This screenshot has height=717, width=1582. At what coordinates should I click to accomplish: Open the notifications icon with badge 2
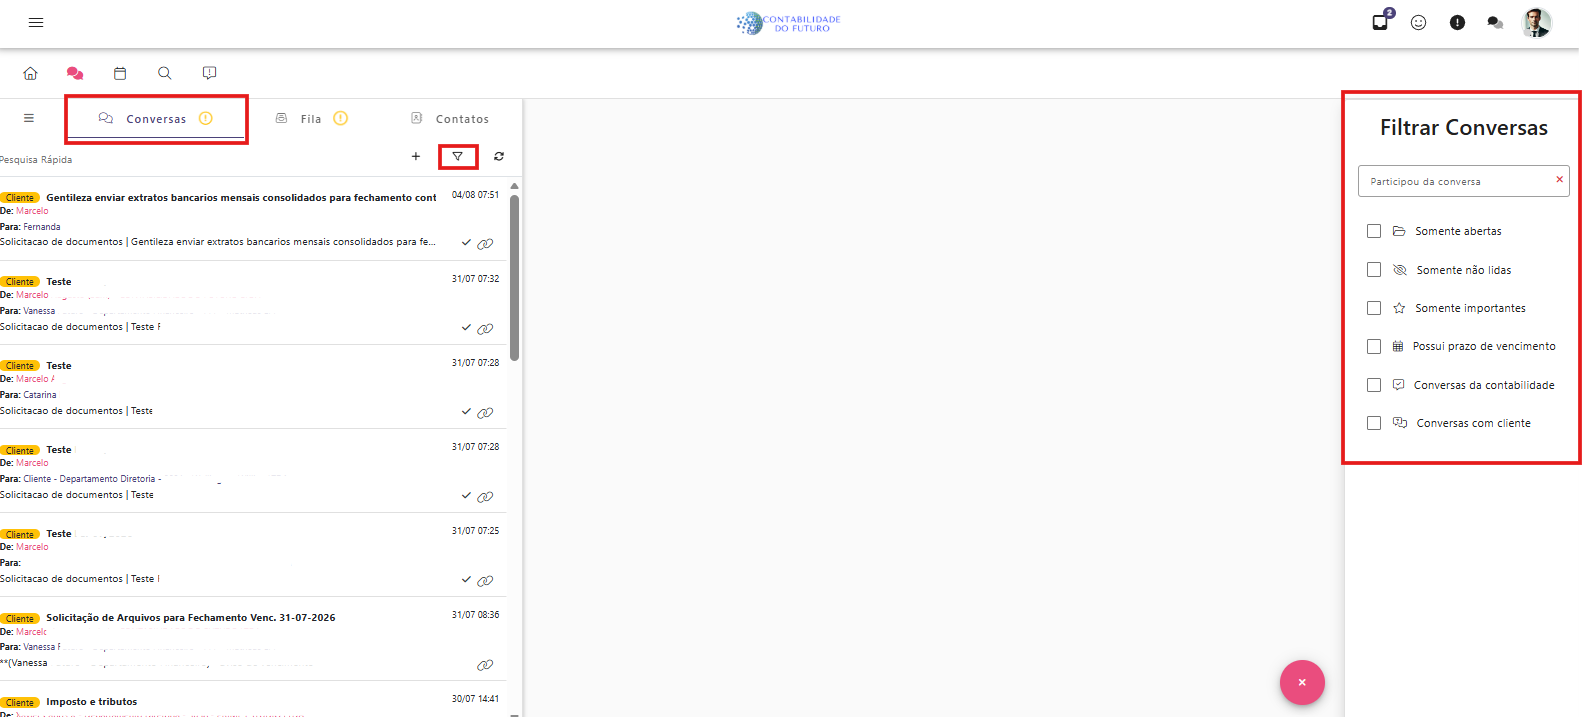point(1381,21)
